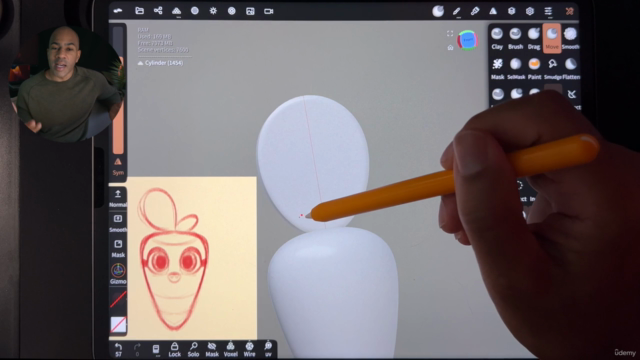Viewport: 640px width, 360px height.
Task: Select the Smooth tool in tool panel
Action: 570,38
